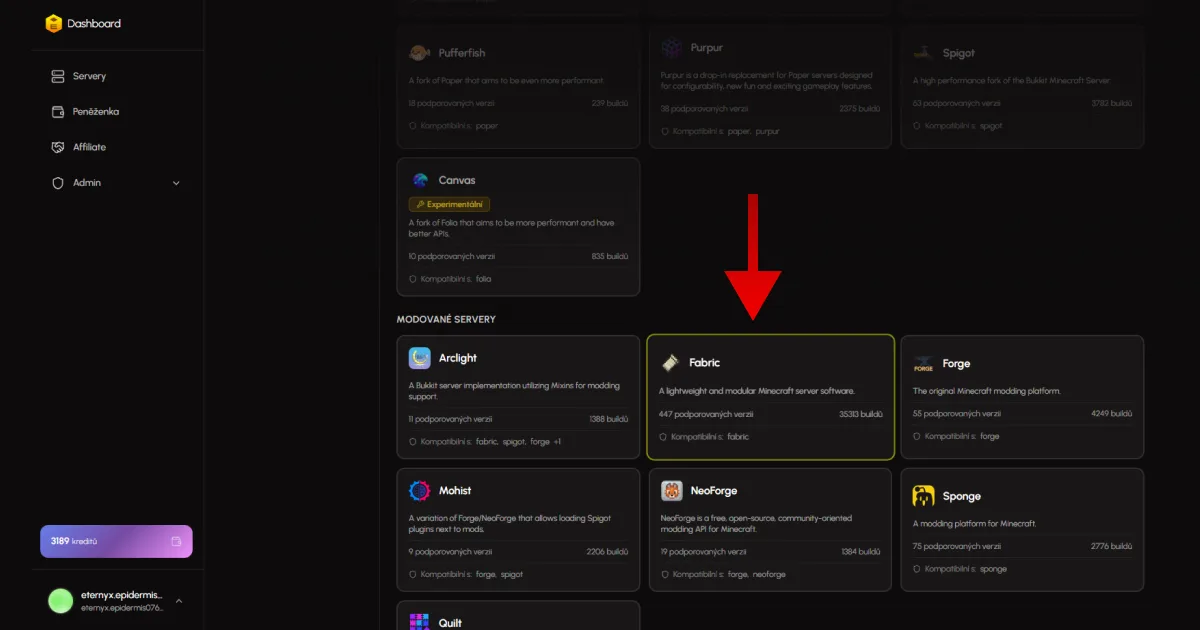Image resolution: width=1200 pixels, height=630 pixels.
Task: Click the Mohist gear icon
Action: point(420,491)
